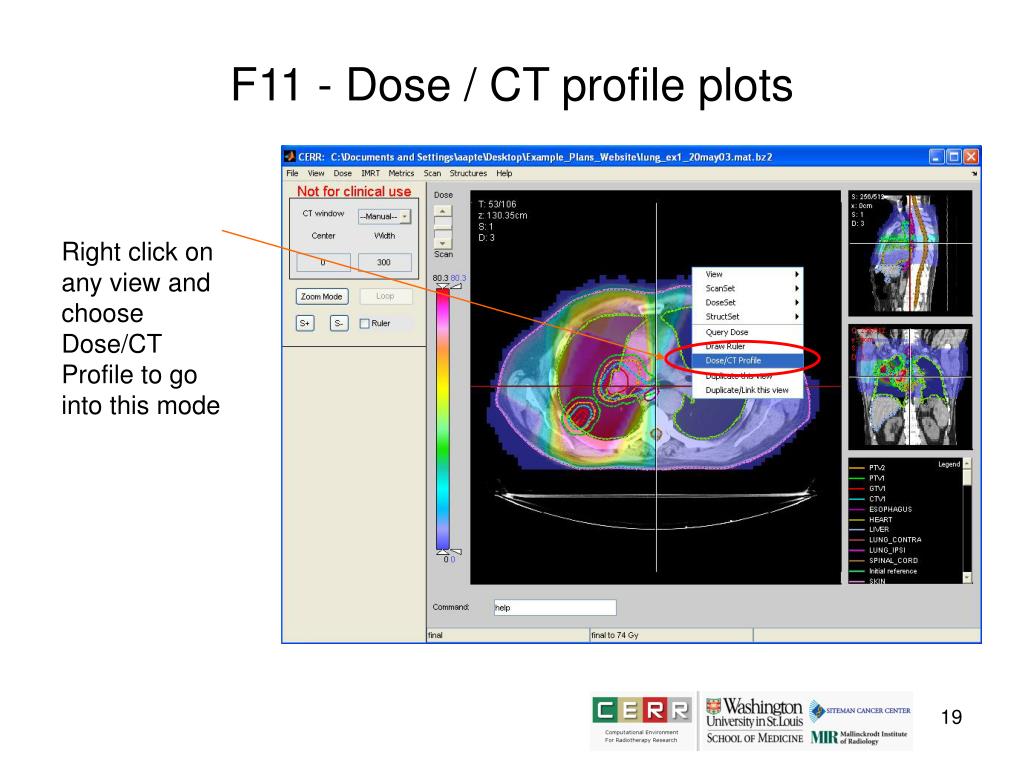This screenshot has width=1024, height=768.
Task: Click the legend scrollbar down arrow
Action: point(967,578)
